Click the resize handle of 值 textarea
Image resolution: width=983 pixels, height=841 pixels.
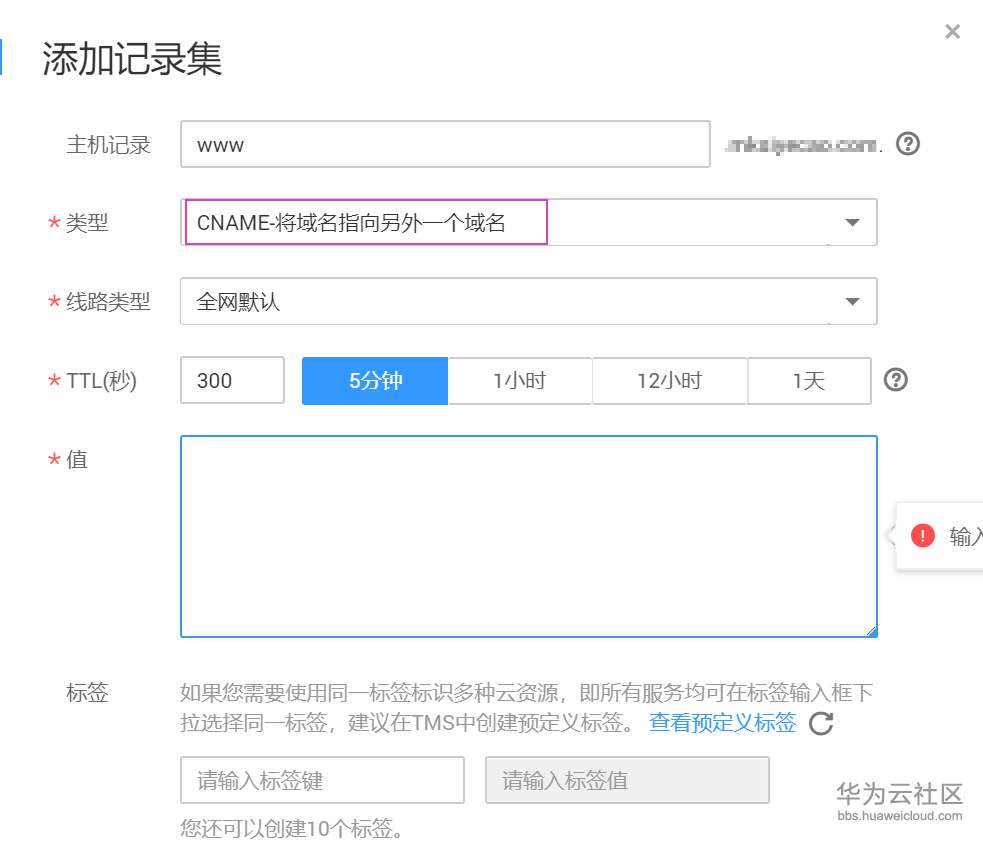871,632
